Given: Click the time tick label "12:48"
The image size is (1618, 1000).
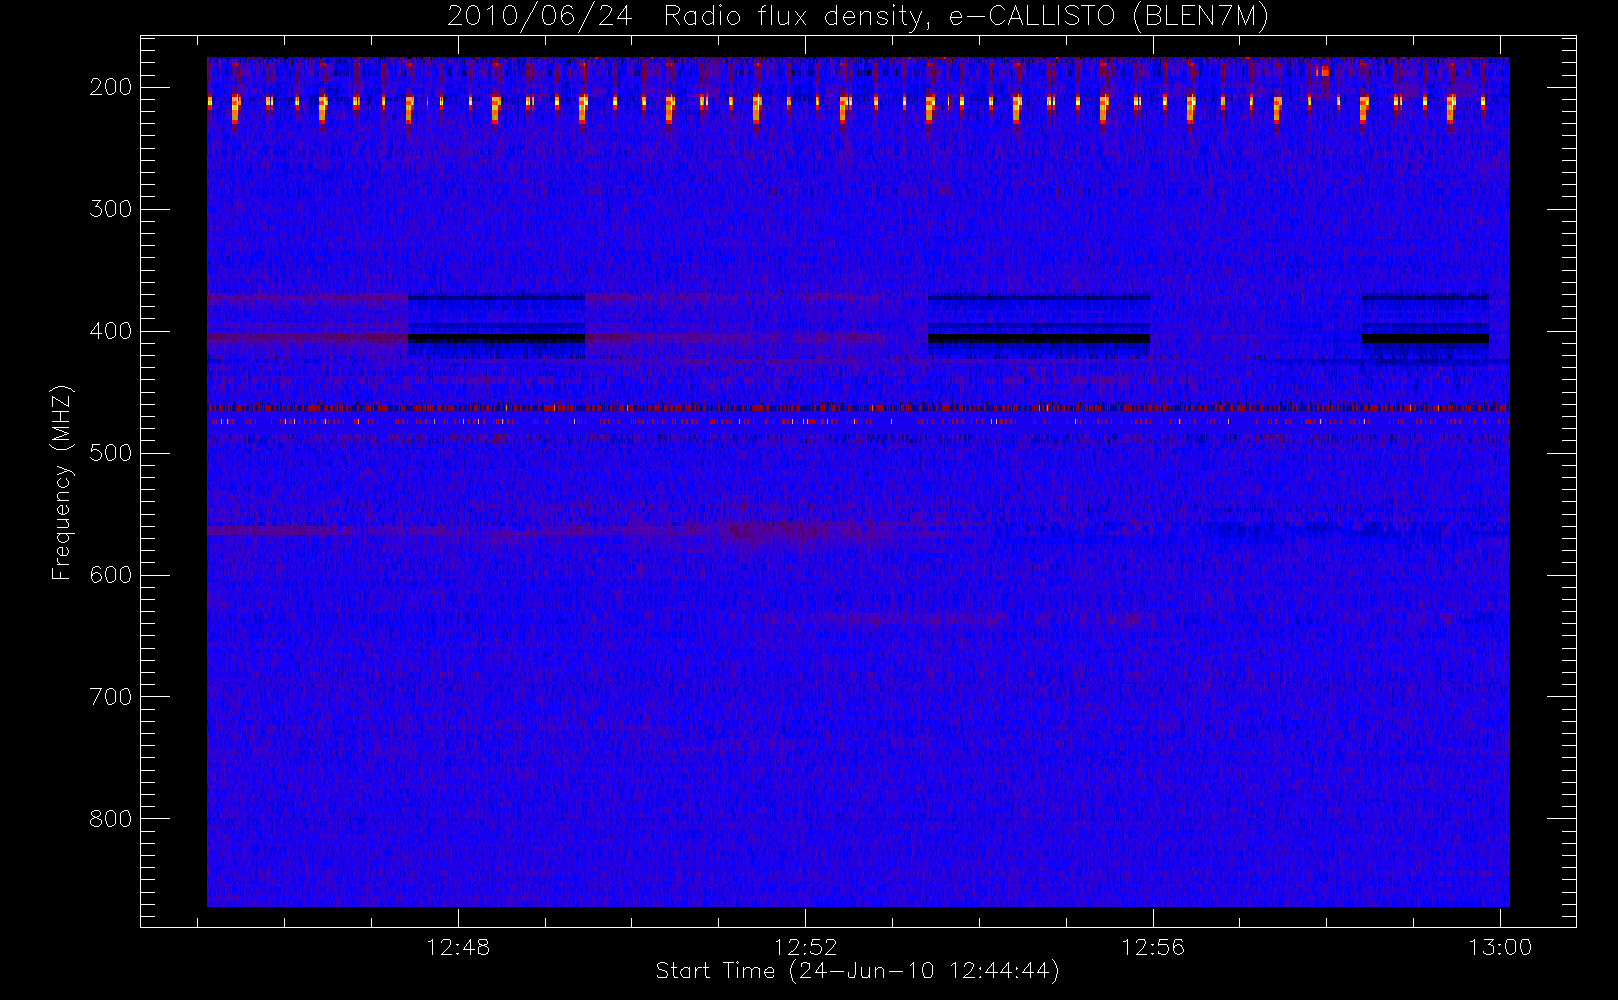Looking at the screenshot, I should [x=458, y=947].
